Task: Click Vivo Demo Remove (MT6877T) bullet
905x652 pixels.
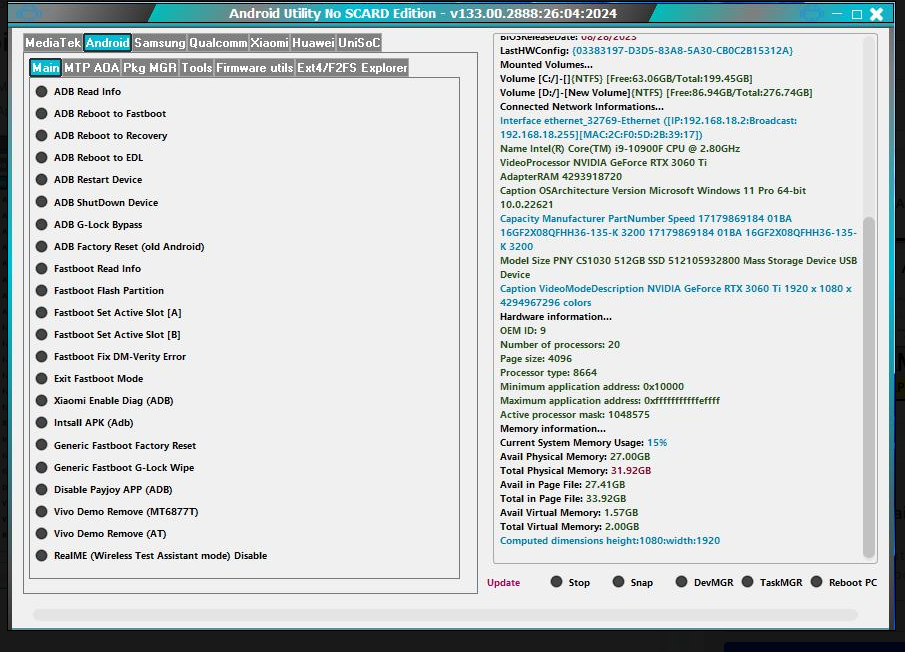Action: tap(42, 512)
